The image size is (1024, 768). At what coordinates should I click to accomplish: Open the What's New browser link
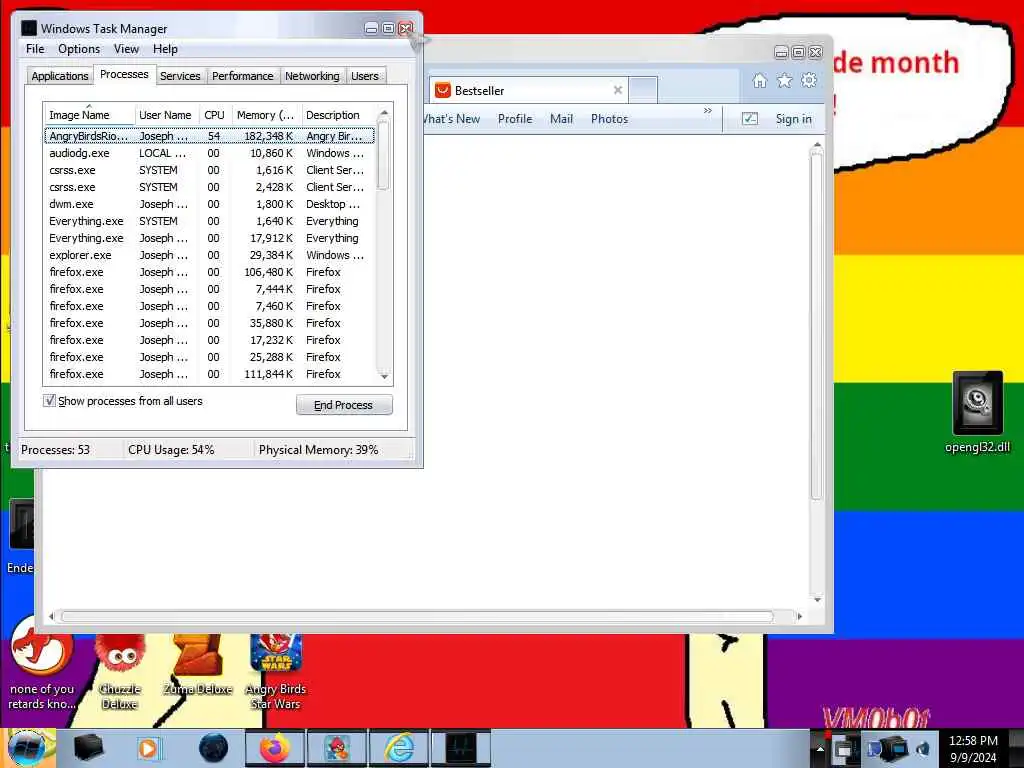(452, 119)
